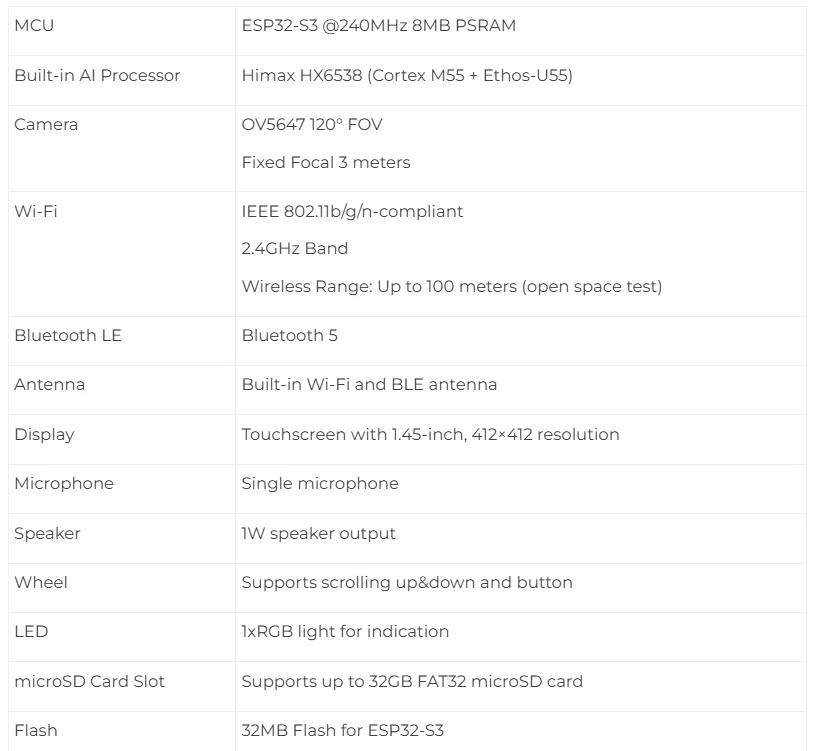The height and width of the screenshot is (751, 815).
Task: Click the 32MB Flash for ESP32-S3 value
Action: 343,731
